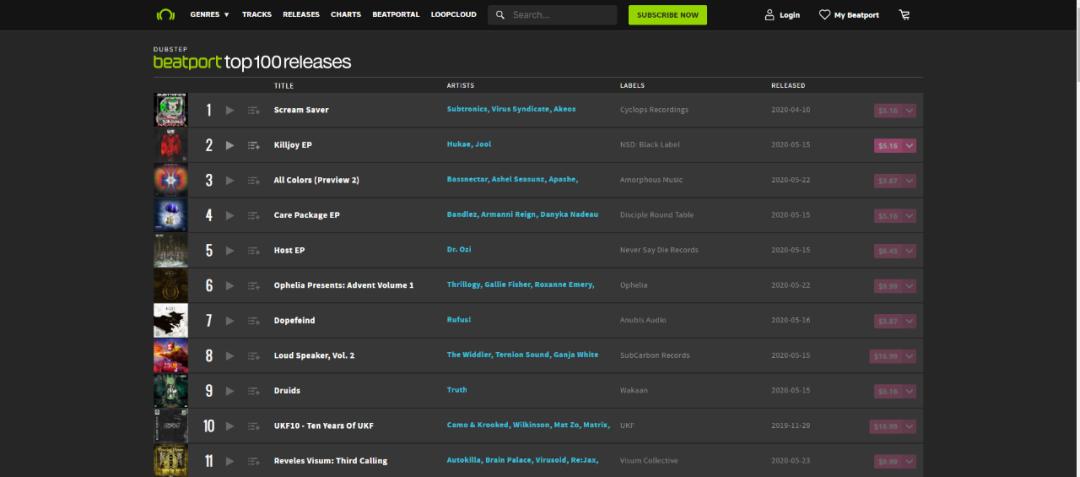Play the Dopefeind release
Viewport: 1080px width, 477px height.
tap(230, 321)
